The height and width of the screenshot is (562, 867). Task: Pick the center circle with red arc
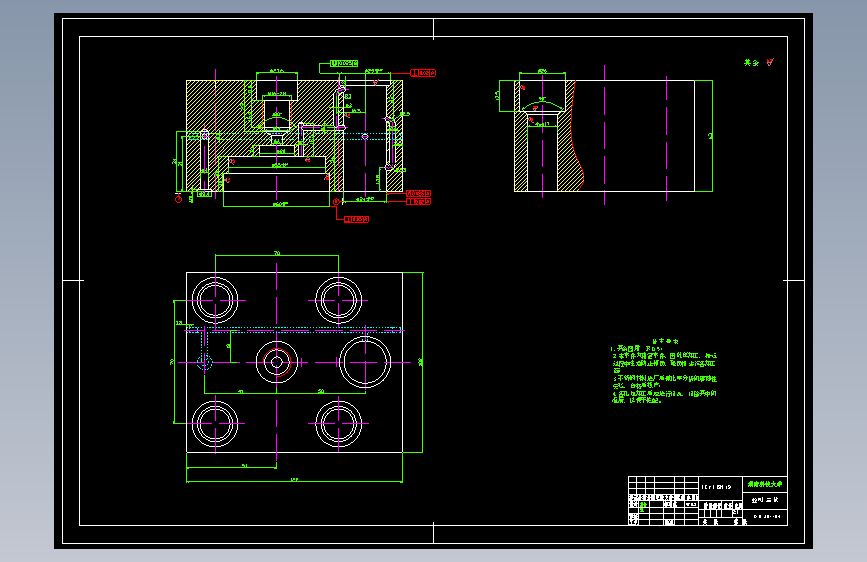[277, 362]
